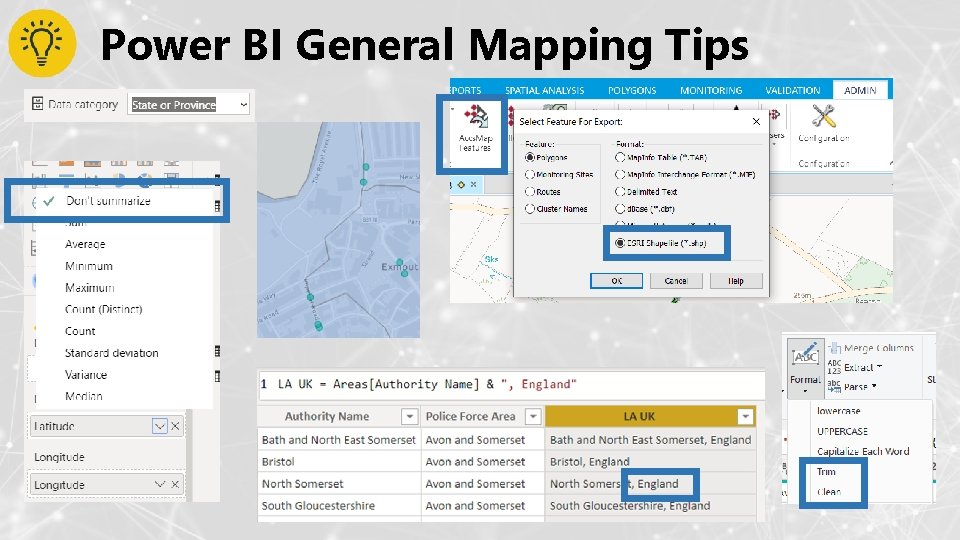Image resolution: width=960 pixels, height=540 pixels.
Task: Click the Merge Columns label
Action: click(879, 348)
